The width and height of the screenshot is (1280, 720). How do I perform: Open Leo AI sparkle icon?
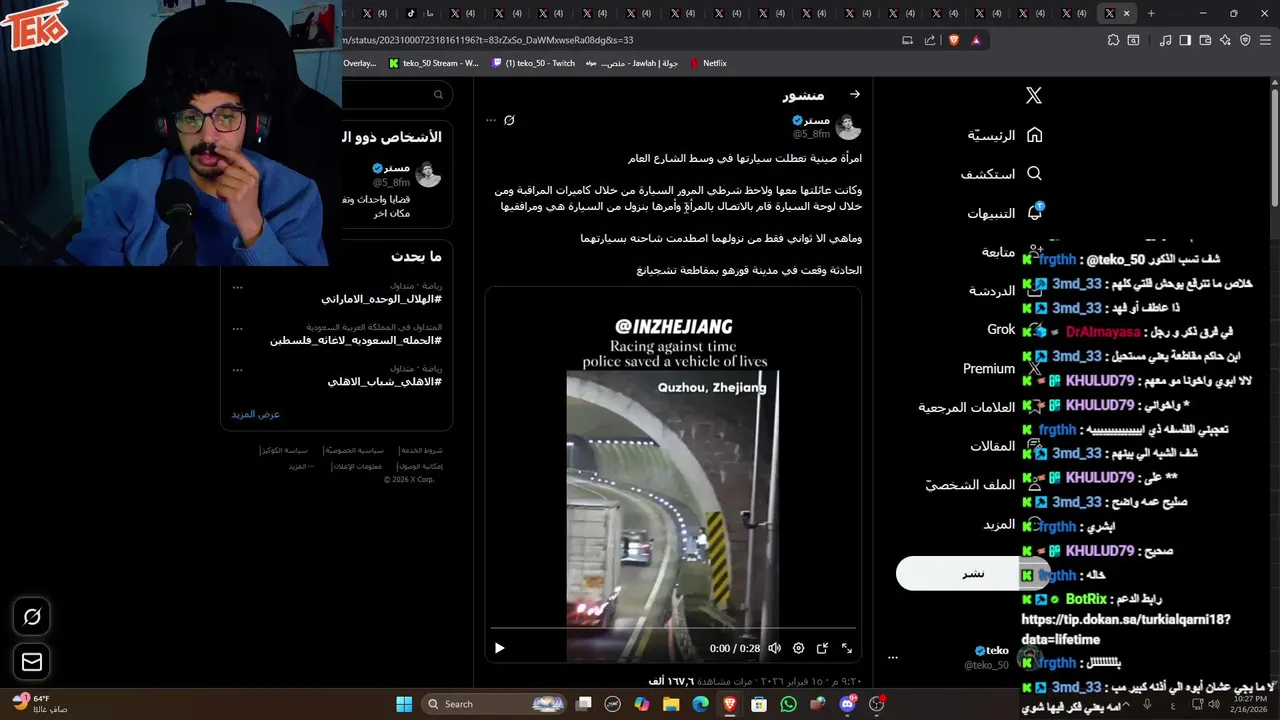pos(1225,40)
